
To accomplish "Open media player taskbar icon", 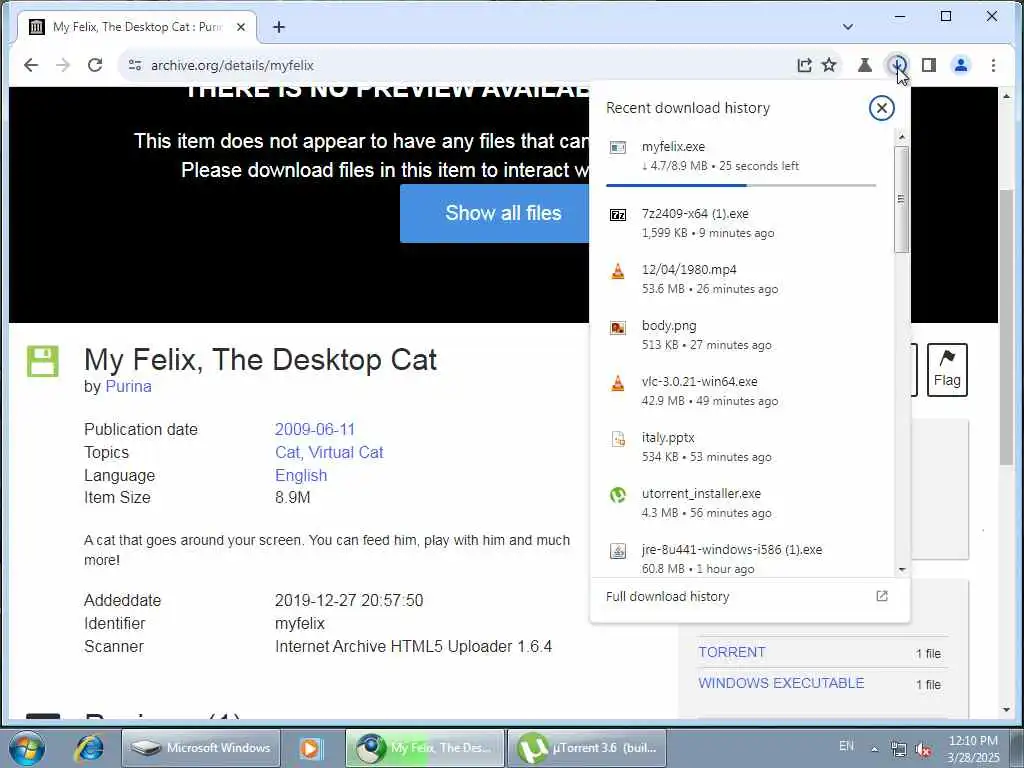I will (x=311, y=748).
